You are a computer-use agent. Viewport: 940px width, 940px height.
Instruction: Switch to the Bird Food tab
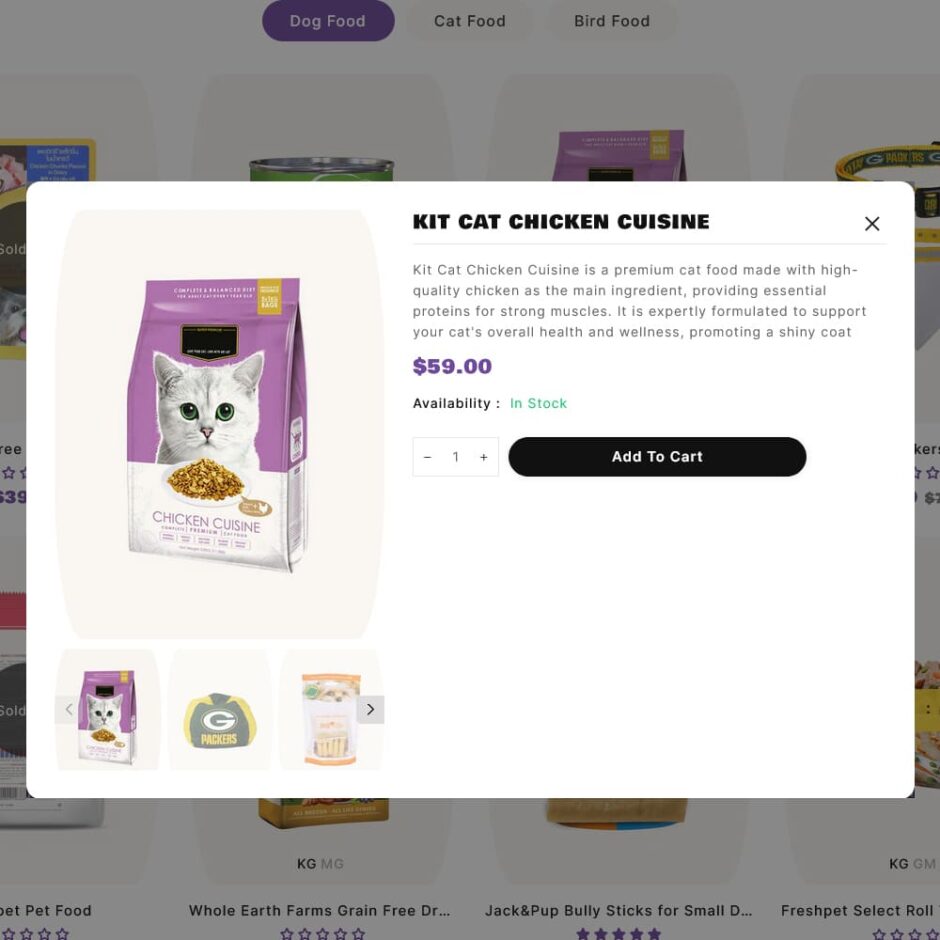click(x=612, y=21)
